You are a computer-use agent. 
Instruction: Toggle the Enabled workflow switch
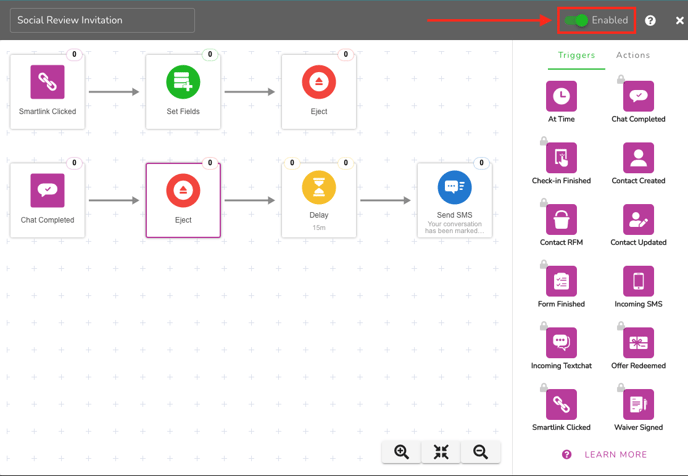click(x=576, y=20)
